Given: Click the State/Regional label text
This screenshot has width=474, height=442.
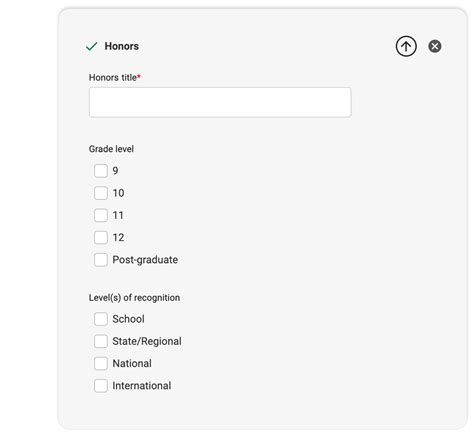Looking at the screenshot, I should pyautogui.click(x=147, y=341).
